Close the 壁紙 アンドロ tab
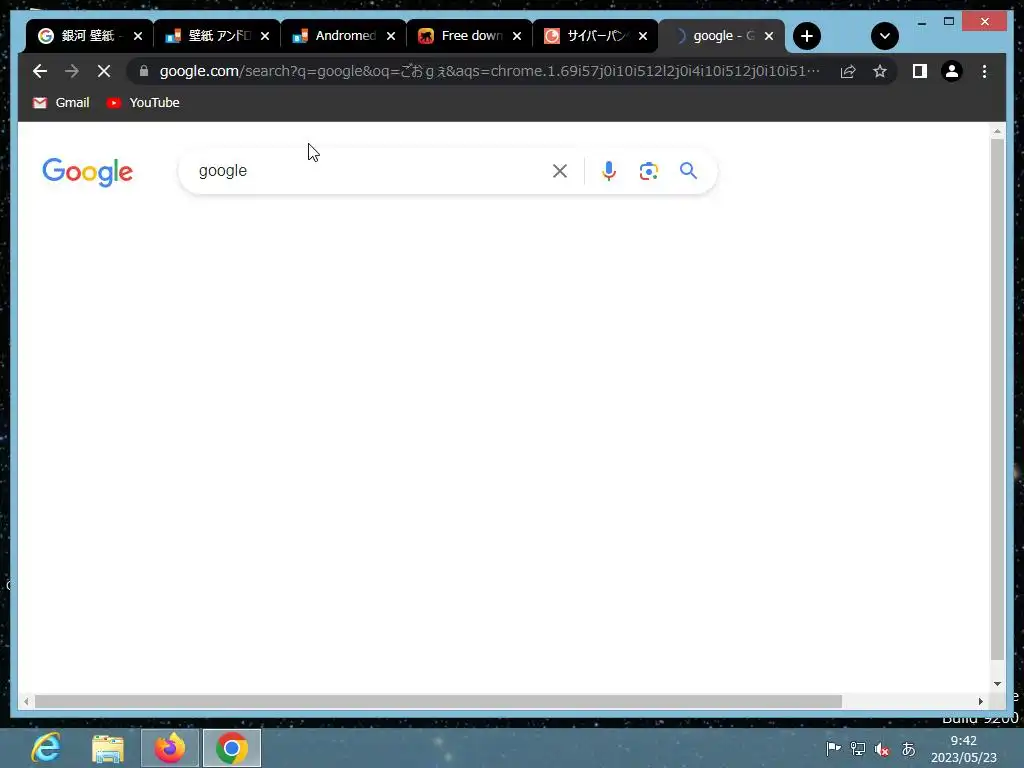 pos(264,36)
